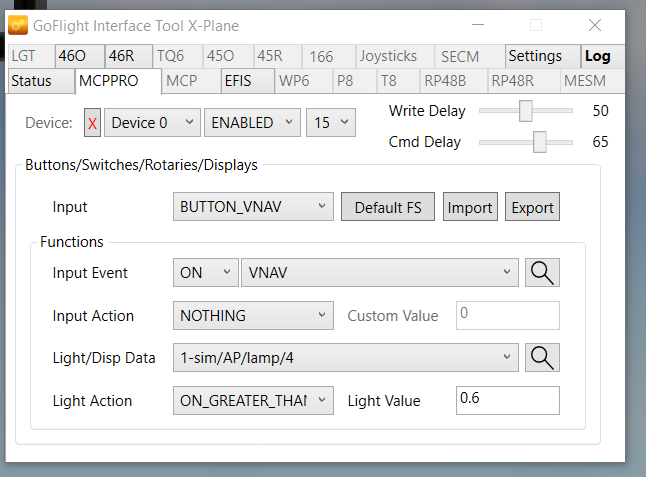Open the Light Action ON_GREATER_THAN dropdown
The image size is (646, 477).
pos(253,400)
